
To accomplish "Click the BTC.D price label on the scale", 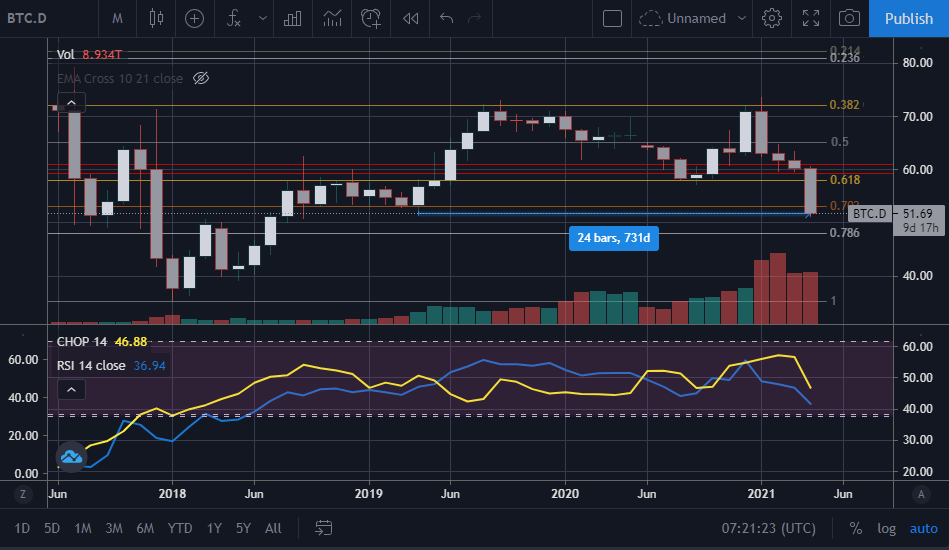I will pyautogui.click(x=870, y=214).
